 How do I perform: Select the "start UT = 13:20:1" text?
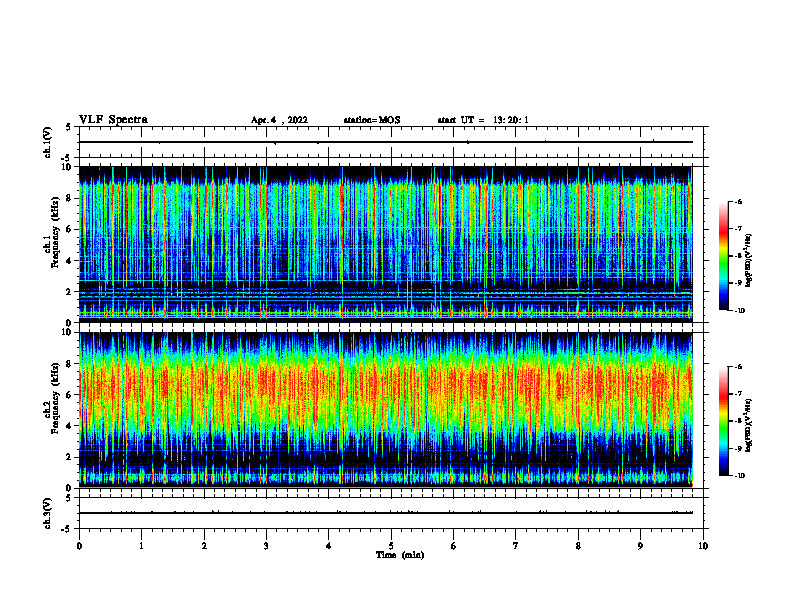click(x=483, y=120)
